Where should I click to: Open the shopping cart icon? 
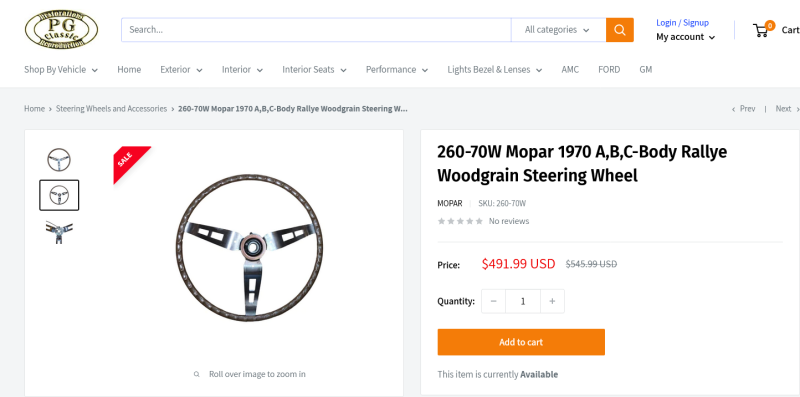[x=763, y=30]
